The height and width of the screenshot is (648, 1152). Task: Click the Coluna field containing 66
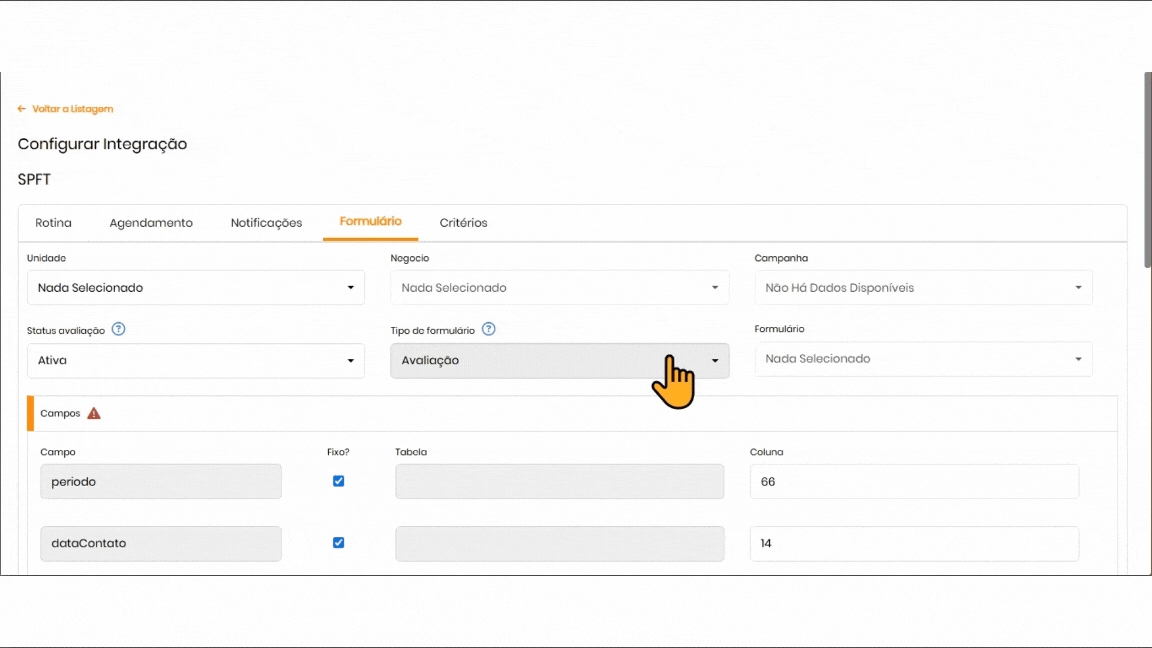pyautogui.click(x=914, y=481)
